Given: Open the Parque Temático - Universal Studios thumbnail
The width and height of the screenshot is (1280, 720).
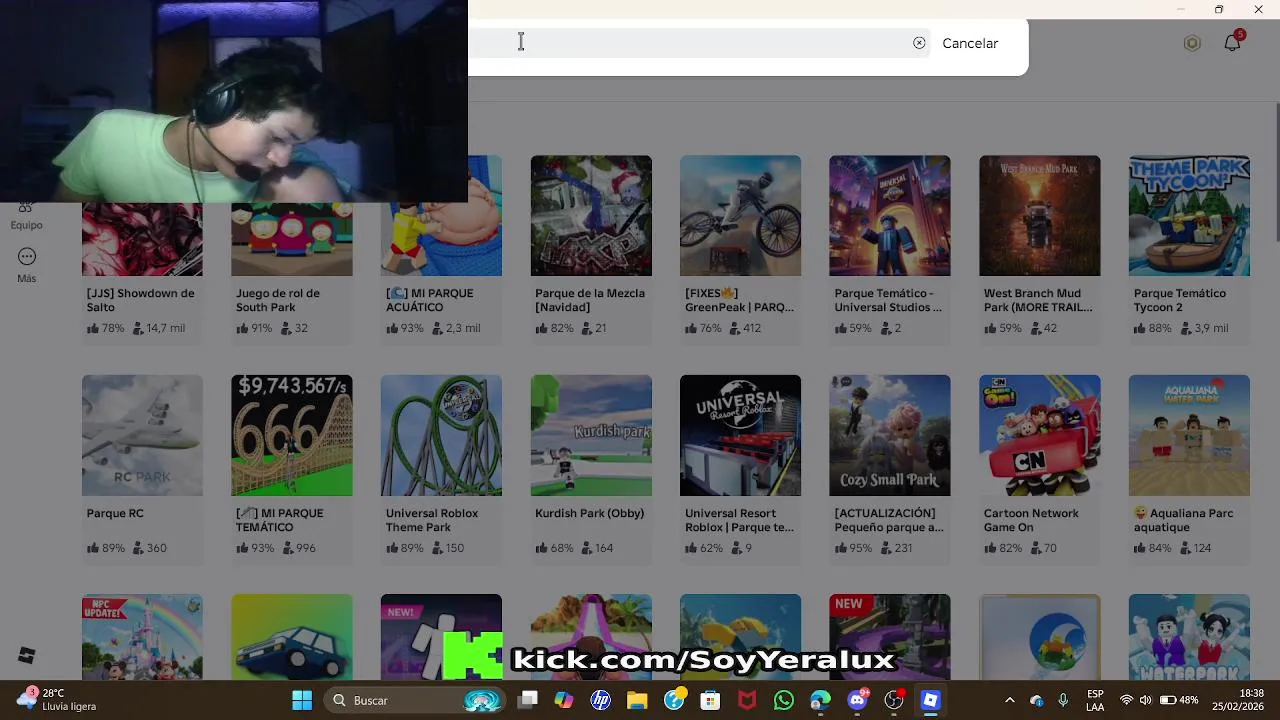Looking at the screenshot, I should [x=890, y=215].
